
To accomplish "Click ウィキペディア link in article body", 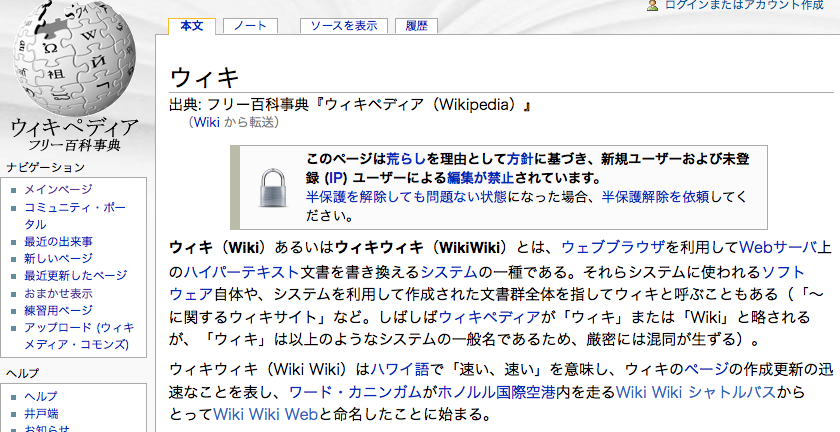I will 489,317.
